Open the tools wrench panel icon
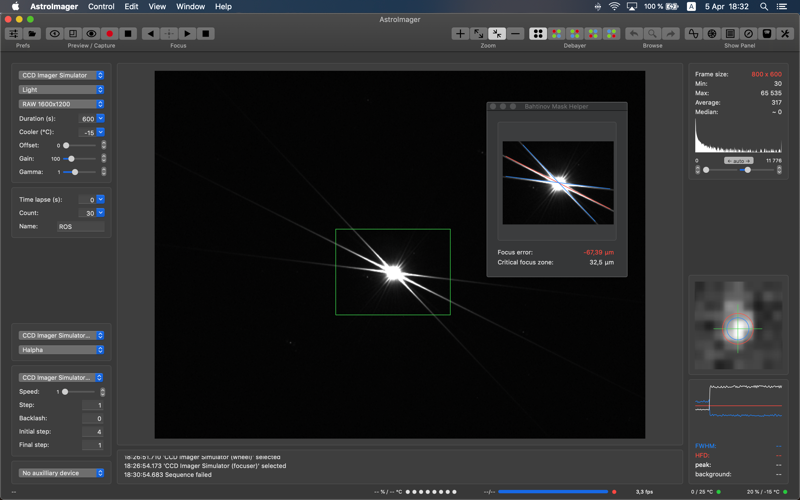The image size is (800, 500). coord(785,34)
